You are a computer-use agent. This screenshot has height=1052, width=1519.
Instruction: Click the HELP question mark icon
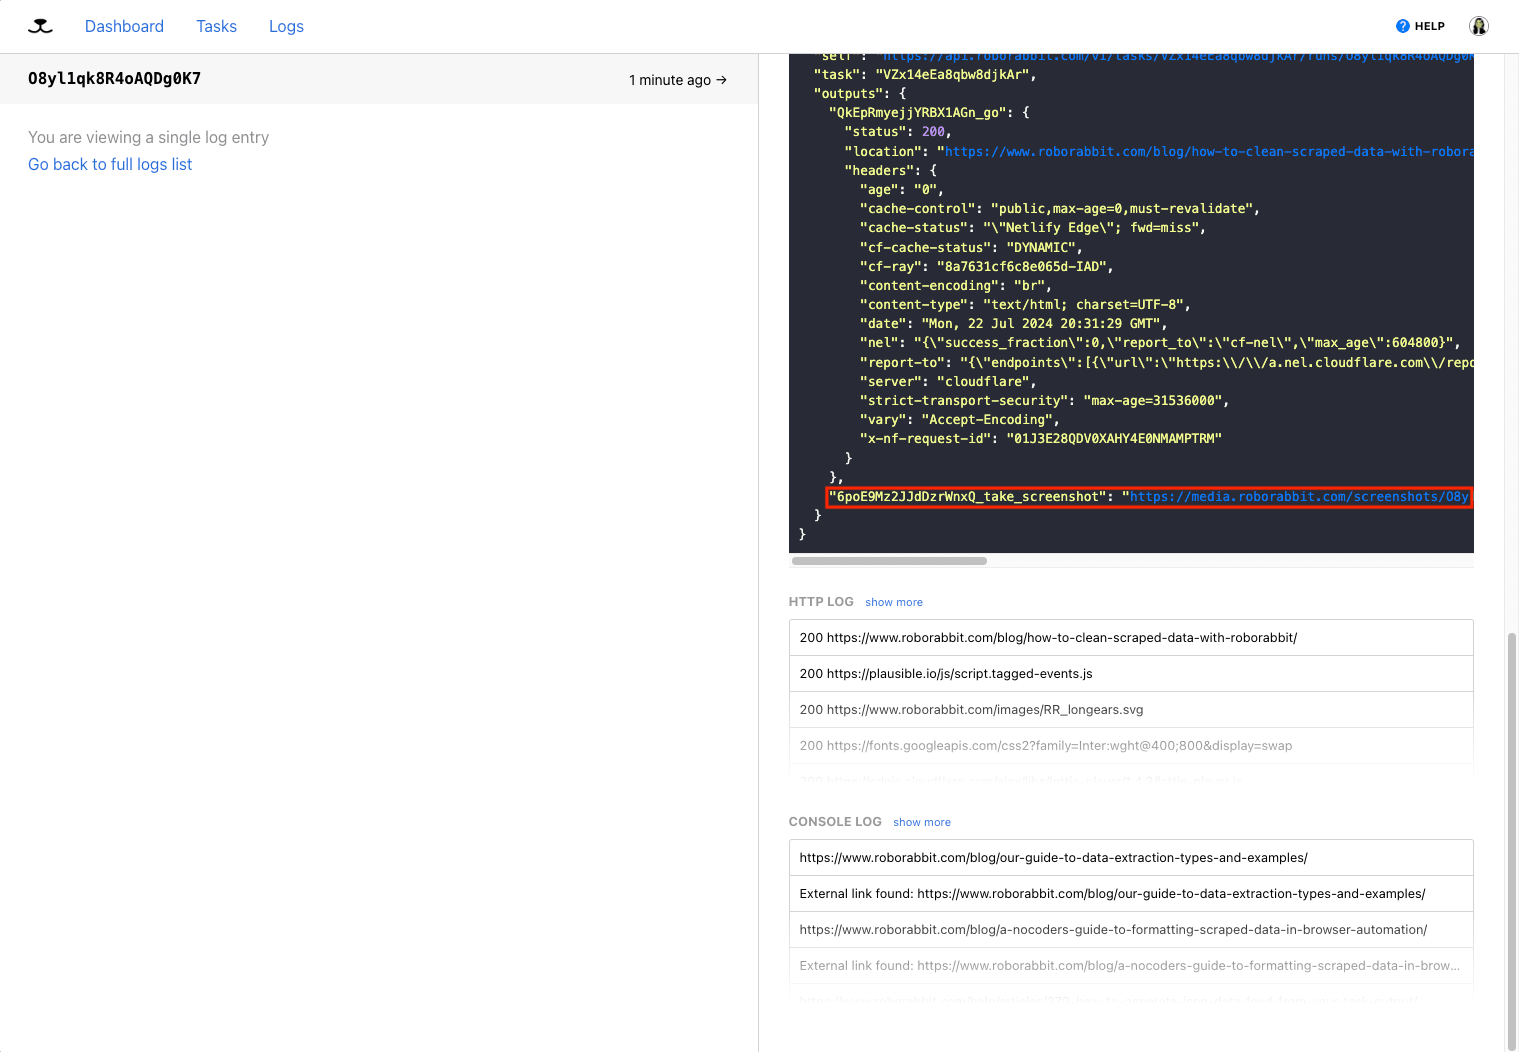coord(1402,26)
